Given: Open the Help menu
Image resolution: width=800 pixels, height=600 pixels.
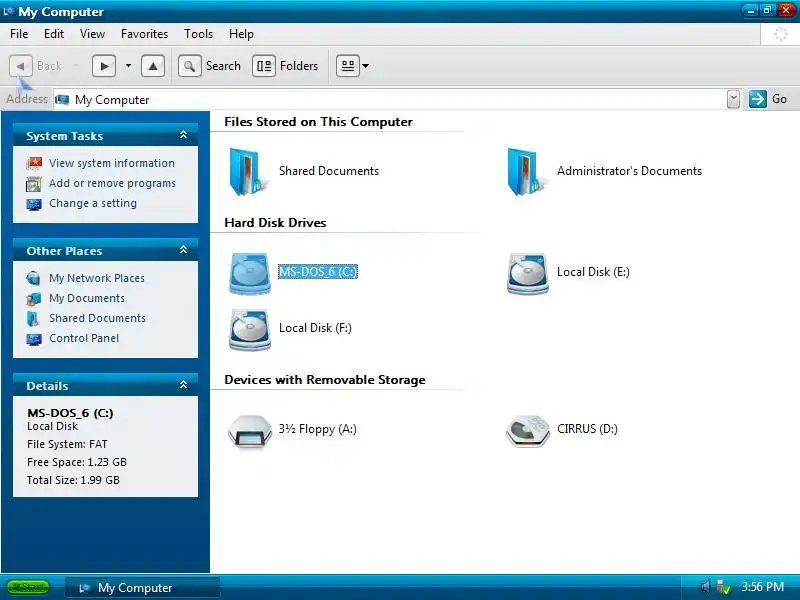Looking at the screenshot, I should tap(241, 34).
